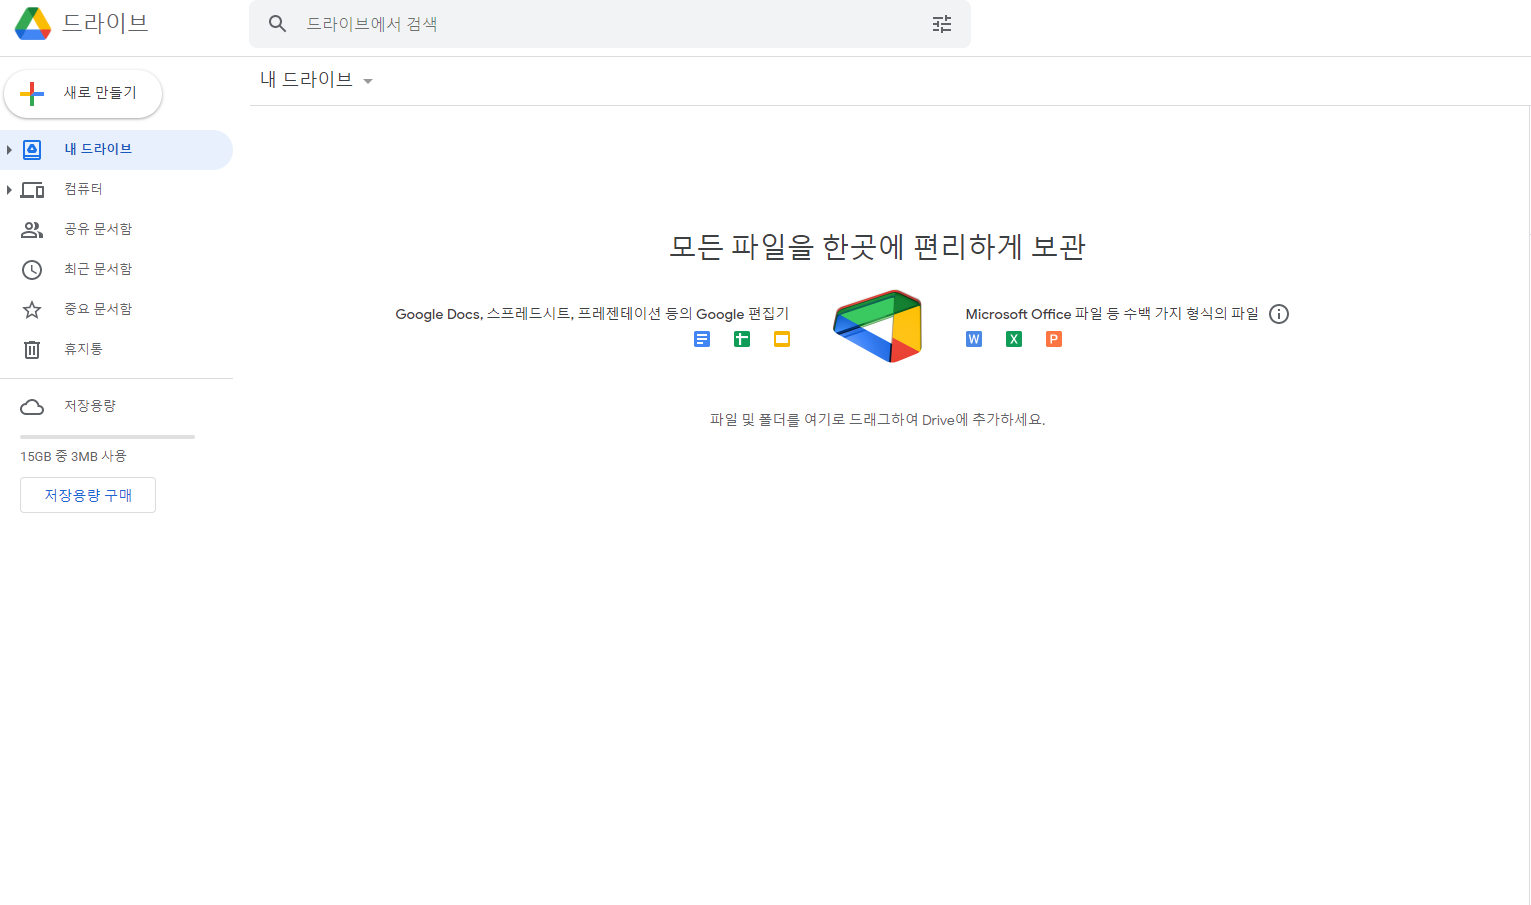Click the large Drive illustration logo
Image resolution: width=1531 pixels, height=905 pixels.
pyautogui.click(x=877, y=326)
